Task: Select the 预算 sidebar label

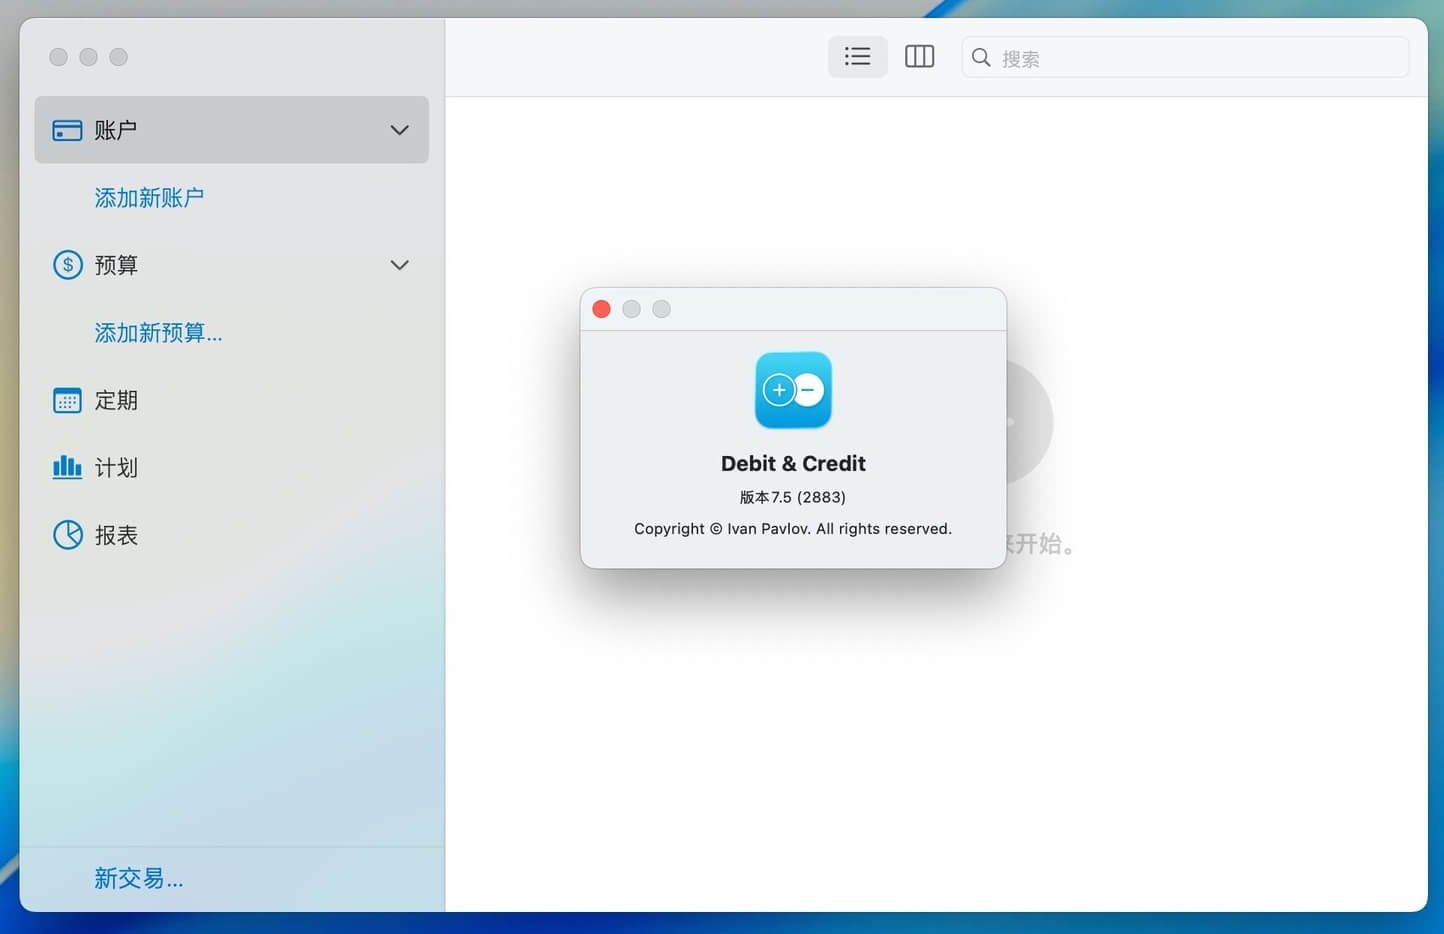Action: click(116, 265)
